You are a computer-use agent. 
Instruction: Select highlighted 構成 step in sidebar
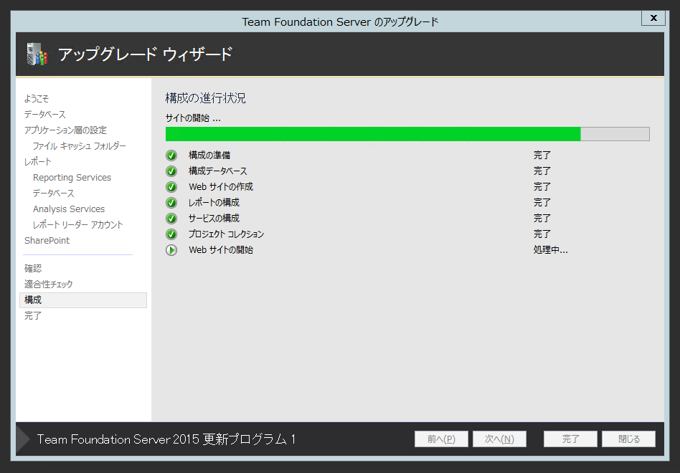click(83, 300)
